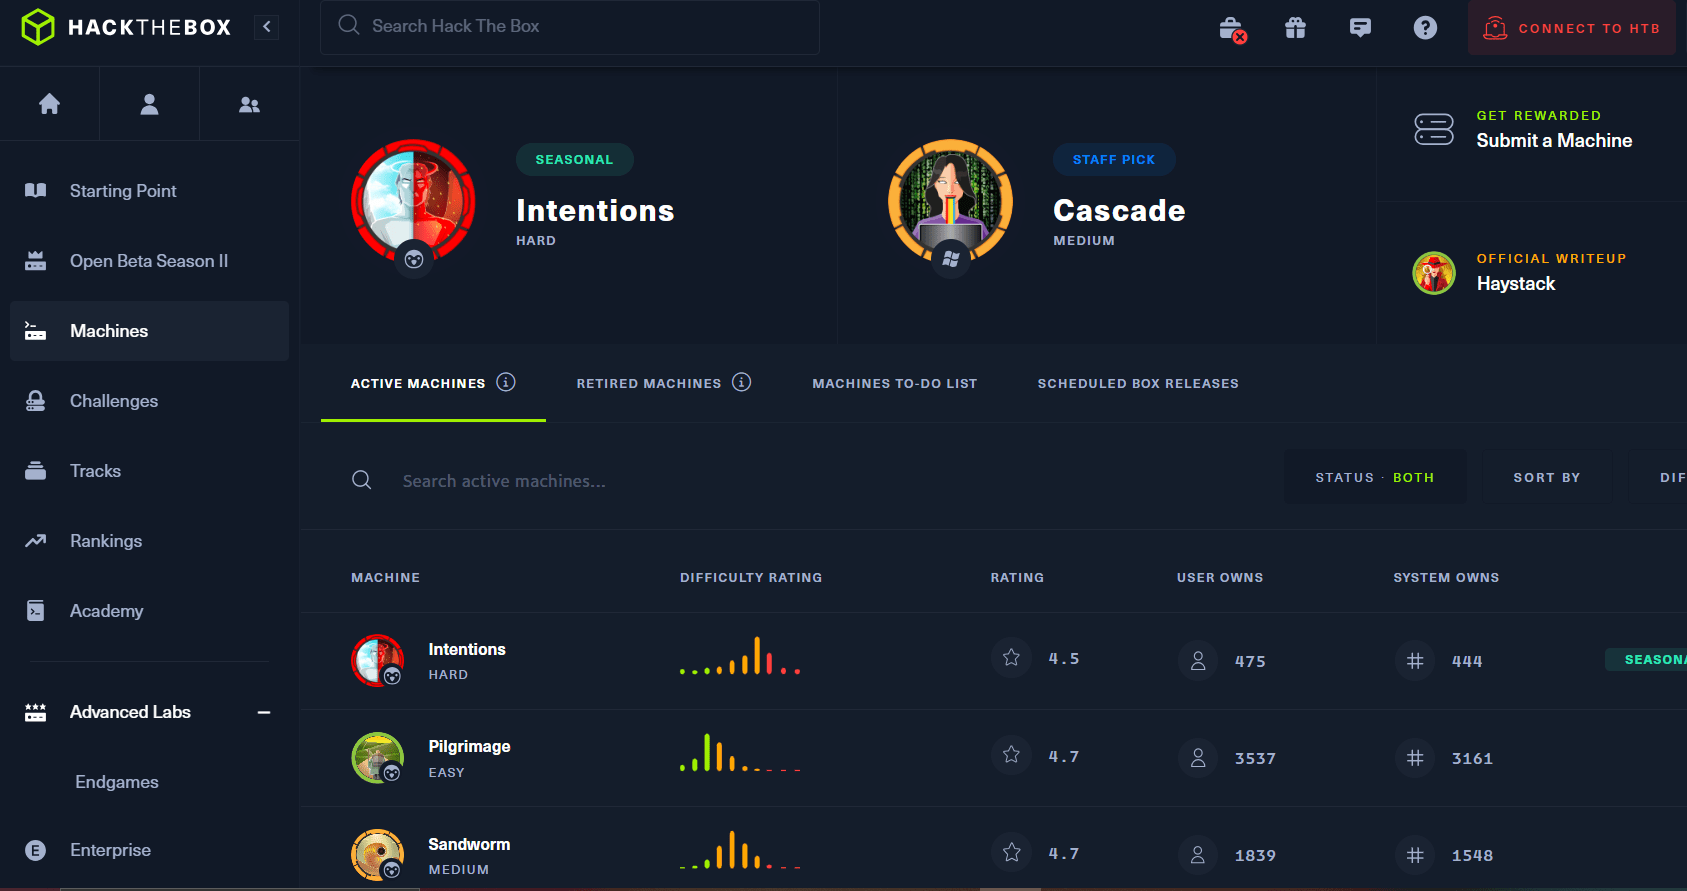This screenshot has width=1687, height=891.
Task: Open the user profile icon tab
Action: [149, 104]
